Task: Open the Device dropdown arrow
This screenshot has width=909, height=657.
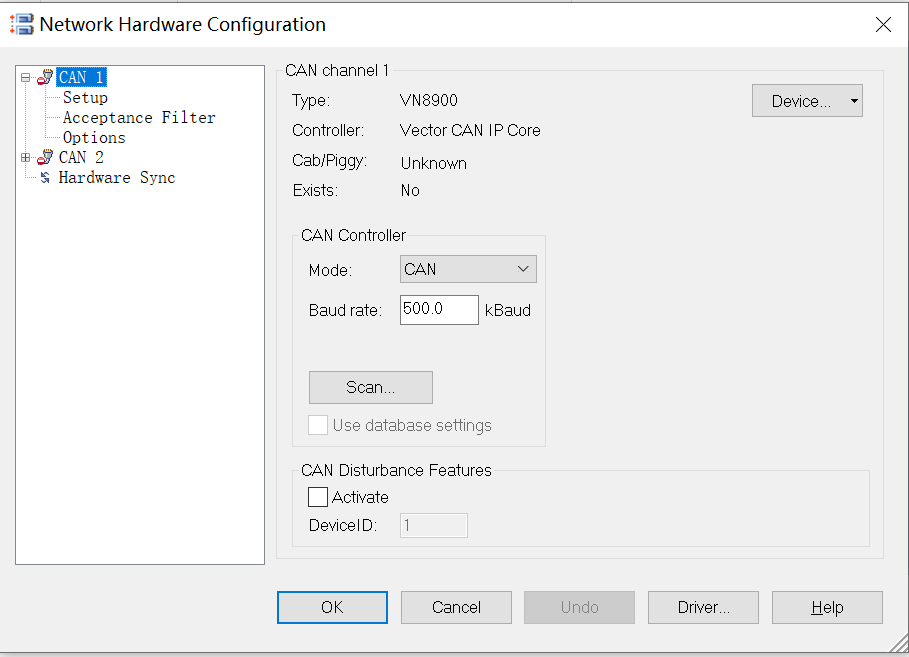Action: point(854,101)
